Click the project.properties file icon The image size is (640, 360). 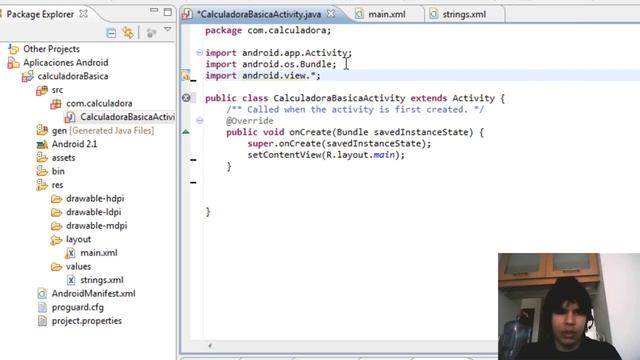pyautogui.click(x=42, y=321)
